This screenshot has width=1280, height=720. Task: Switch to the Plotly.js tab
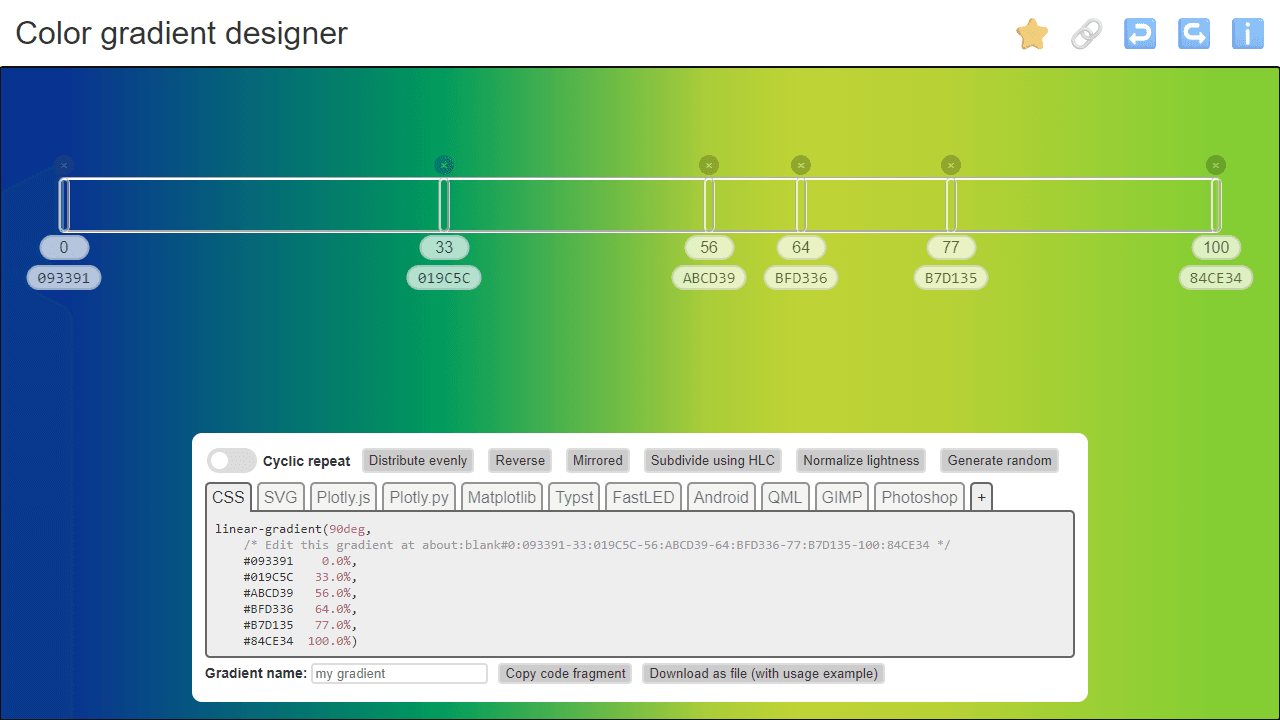click(x=344, y=497)
